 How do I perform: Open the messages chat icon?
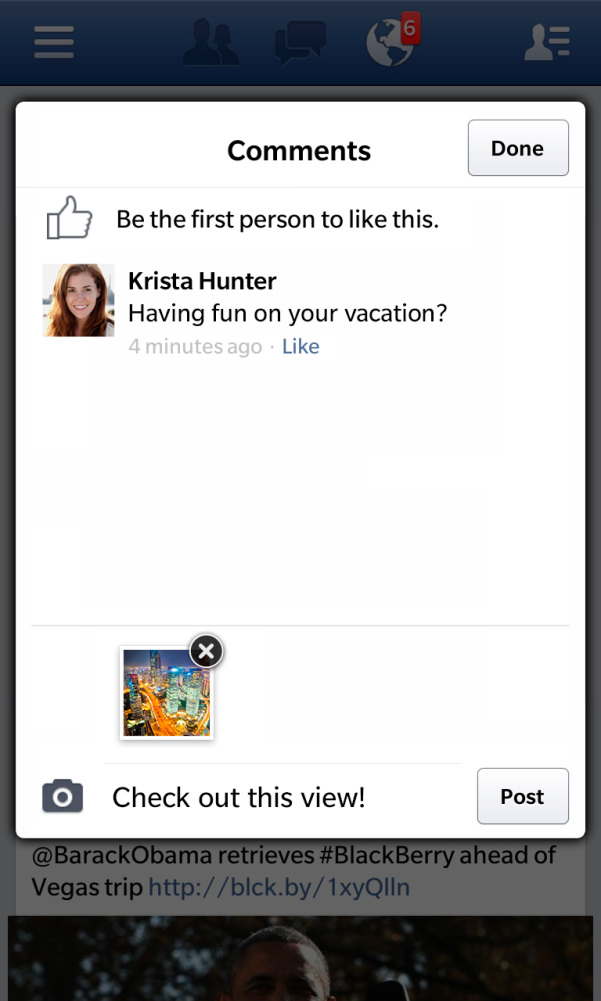(300, 43)
